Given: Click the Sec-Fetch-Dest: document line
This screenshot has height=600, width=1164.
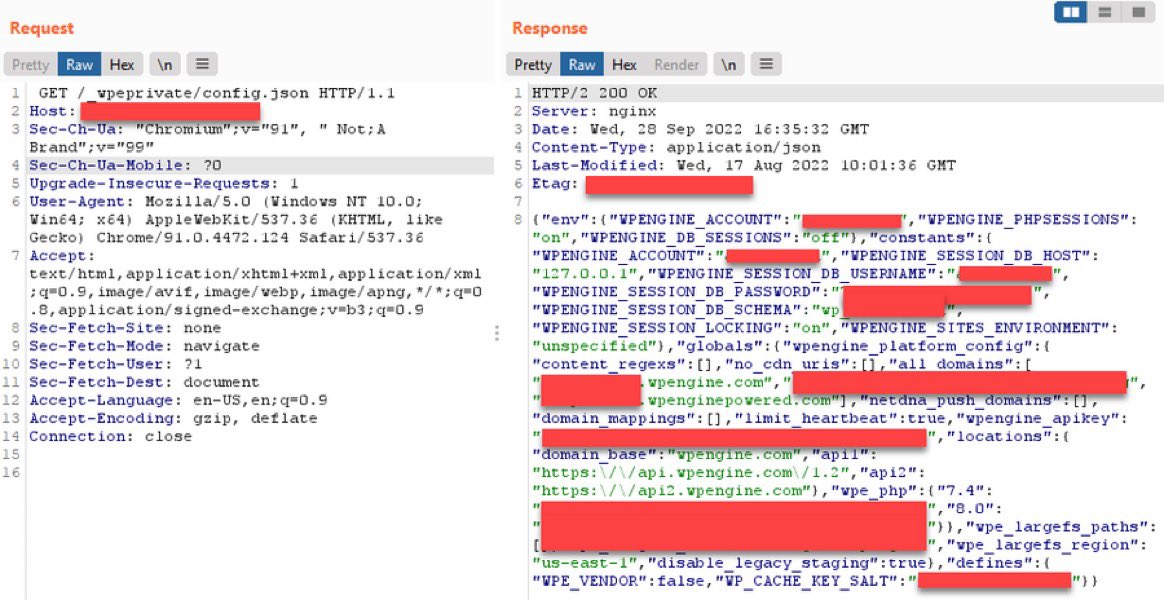Looking at the screenshot, I should click(x=145, y=382).
